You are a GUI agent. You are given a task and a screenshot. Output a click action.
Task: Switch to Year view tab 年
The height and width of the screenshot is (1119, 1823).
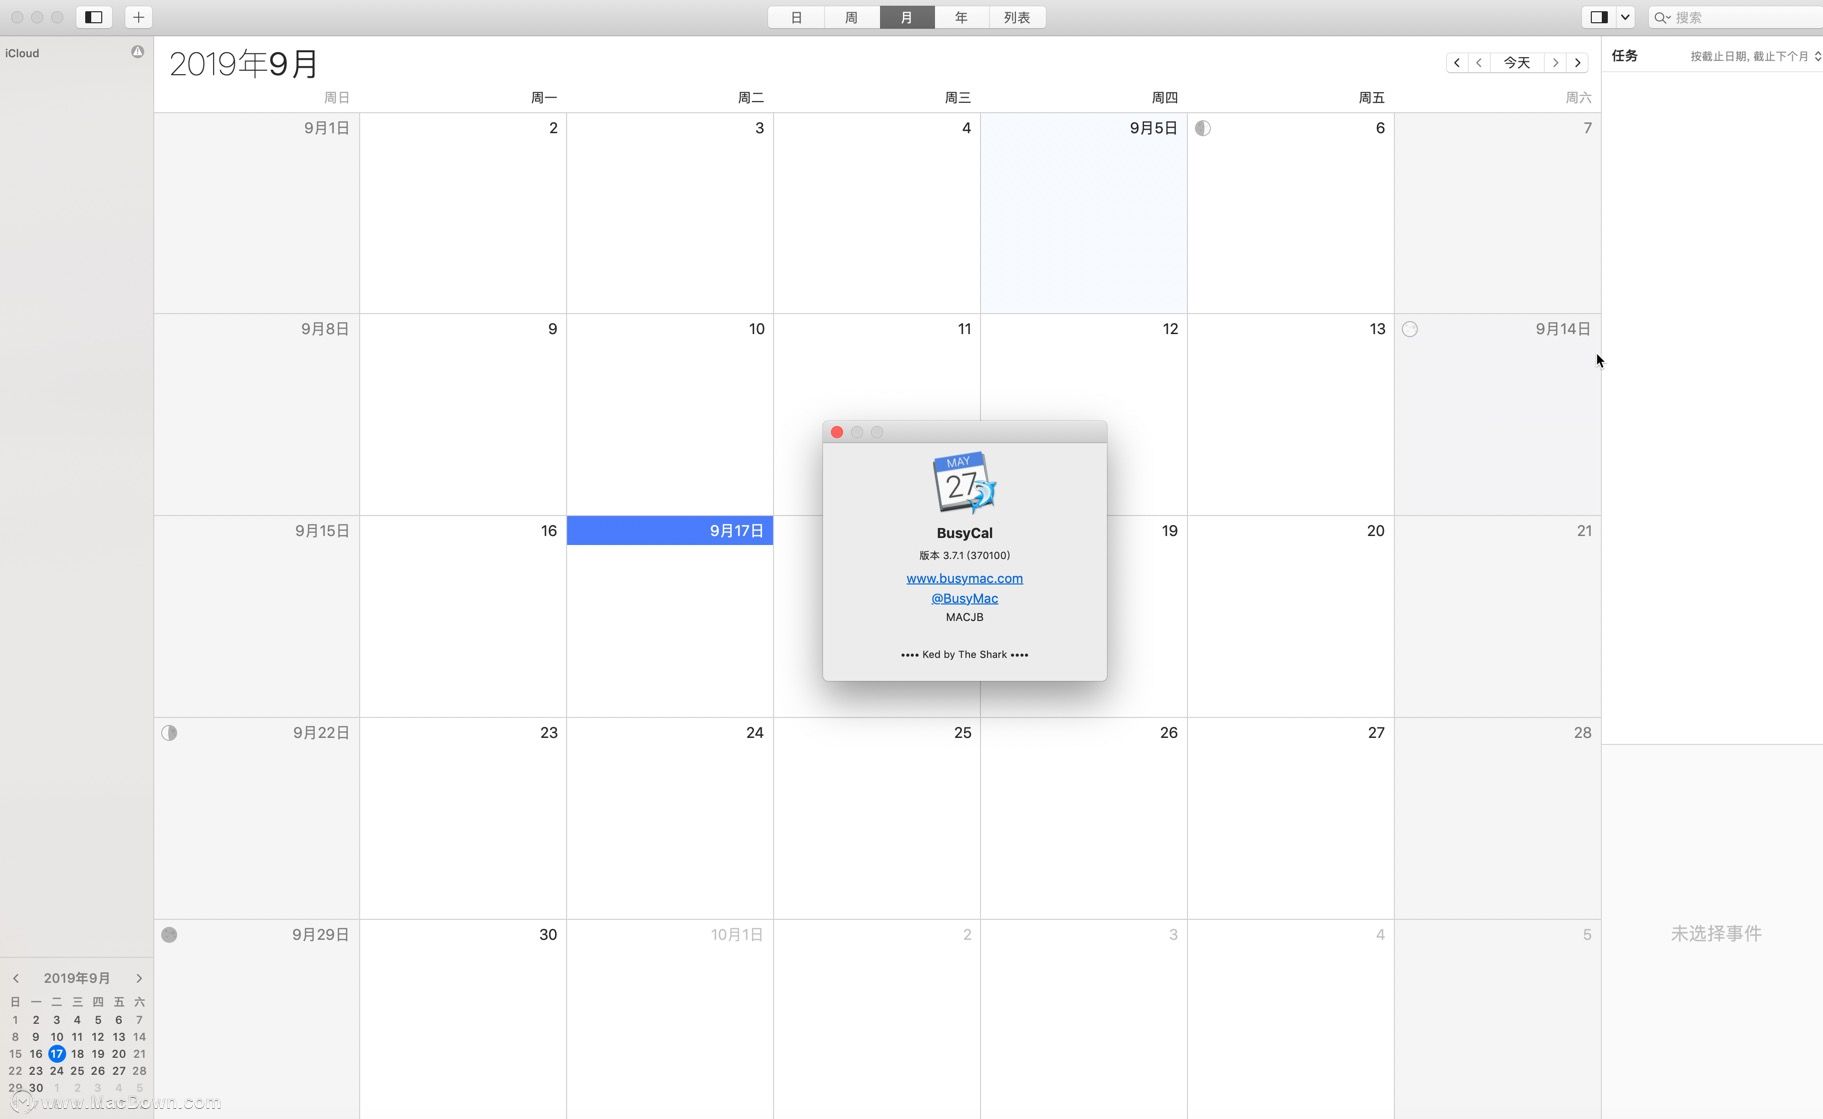[961, 17]
